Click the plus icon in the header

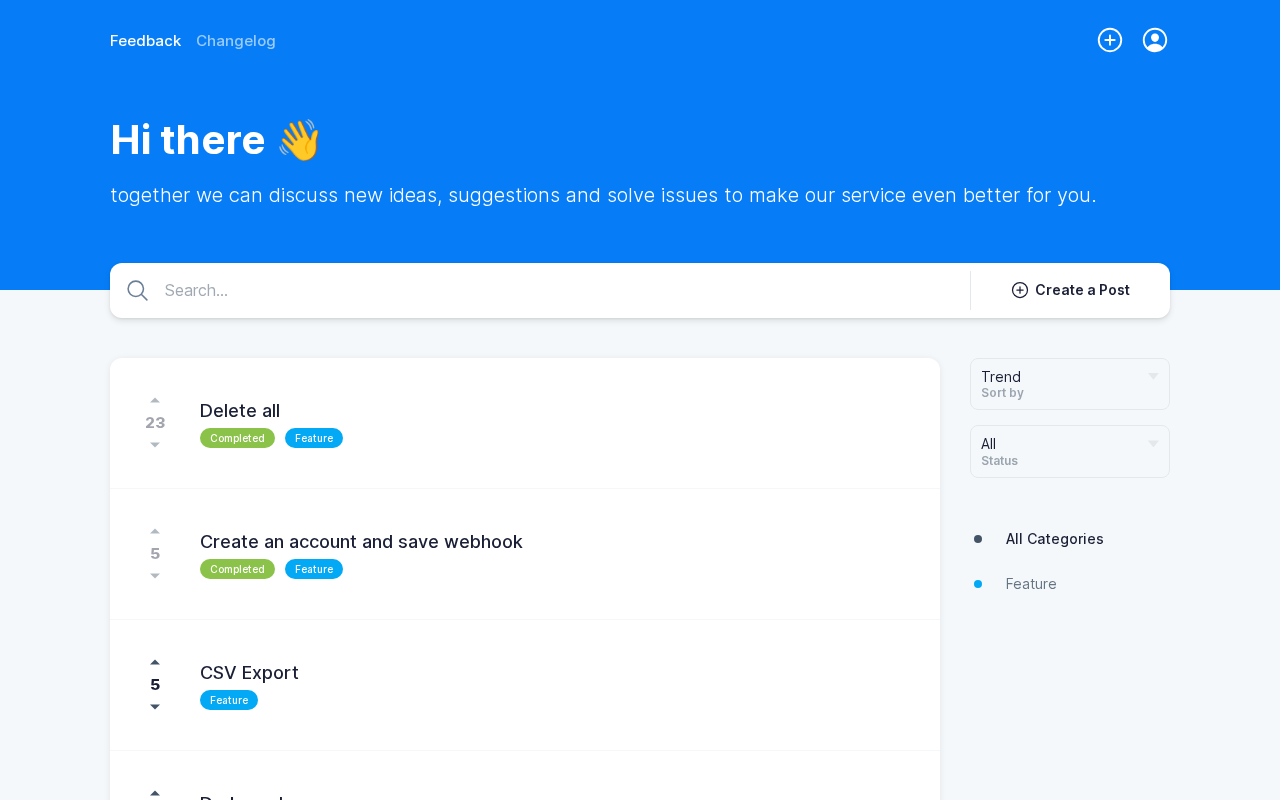(1110, 40)
